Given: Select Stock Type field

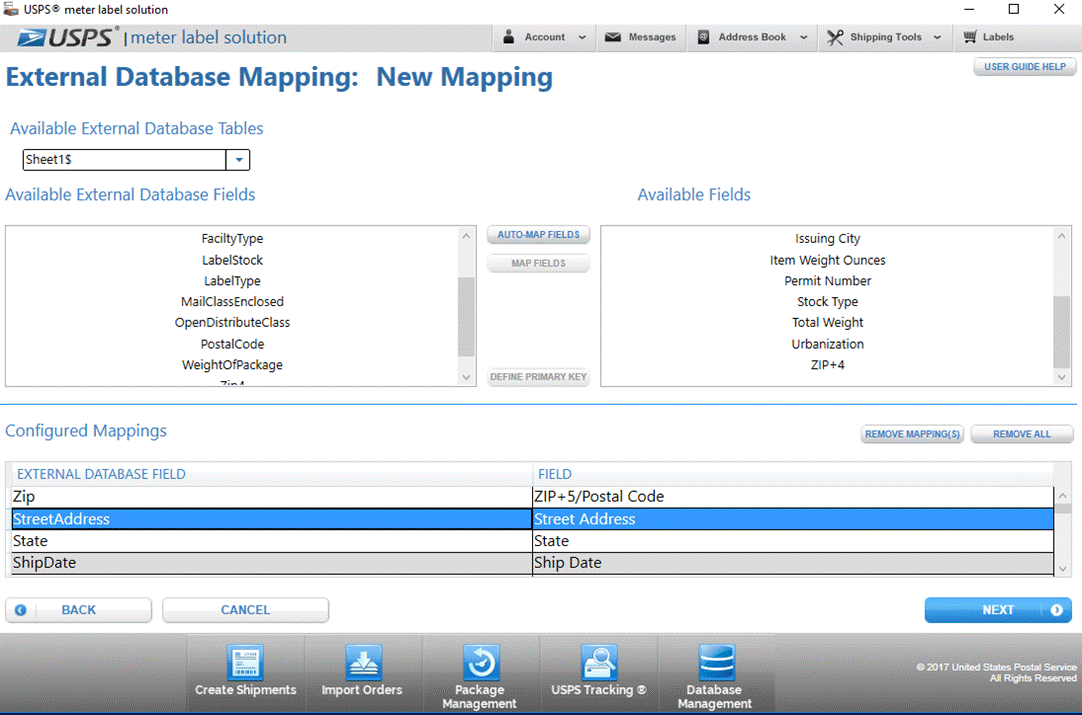Looking at the screenshot, I should [827, 302].
